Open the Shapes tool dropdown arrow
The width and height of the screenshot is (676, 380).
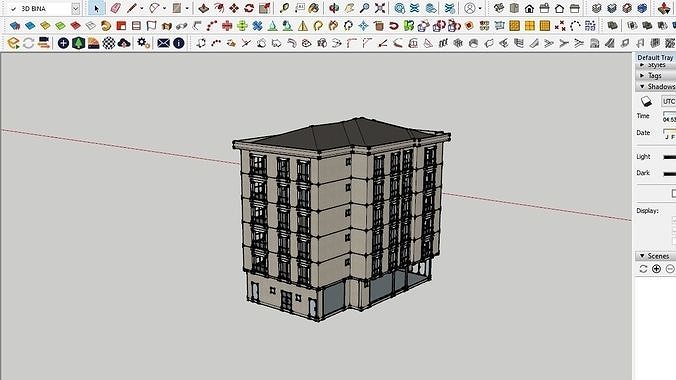click(x=187, y=9)
